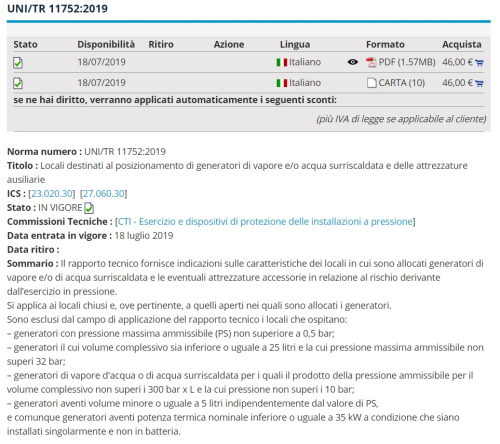The image size is (500, 444).
Task: Click the red PDF file icon
Action: pos(371,62)
